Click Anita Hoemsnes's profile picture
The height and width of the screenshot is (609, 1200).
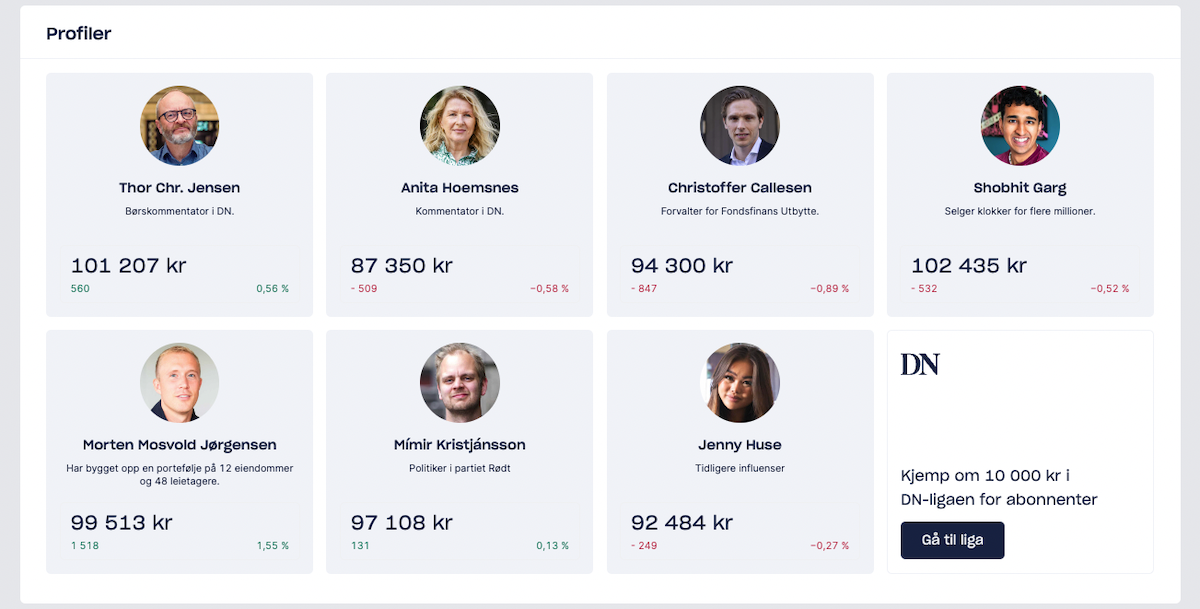[459, 125]
